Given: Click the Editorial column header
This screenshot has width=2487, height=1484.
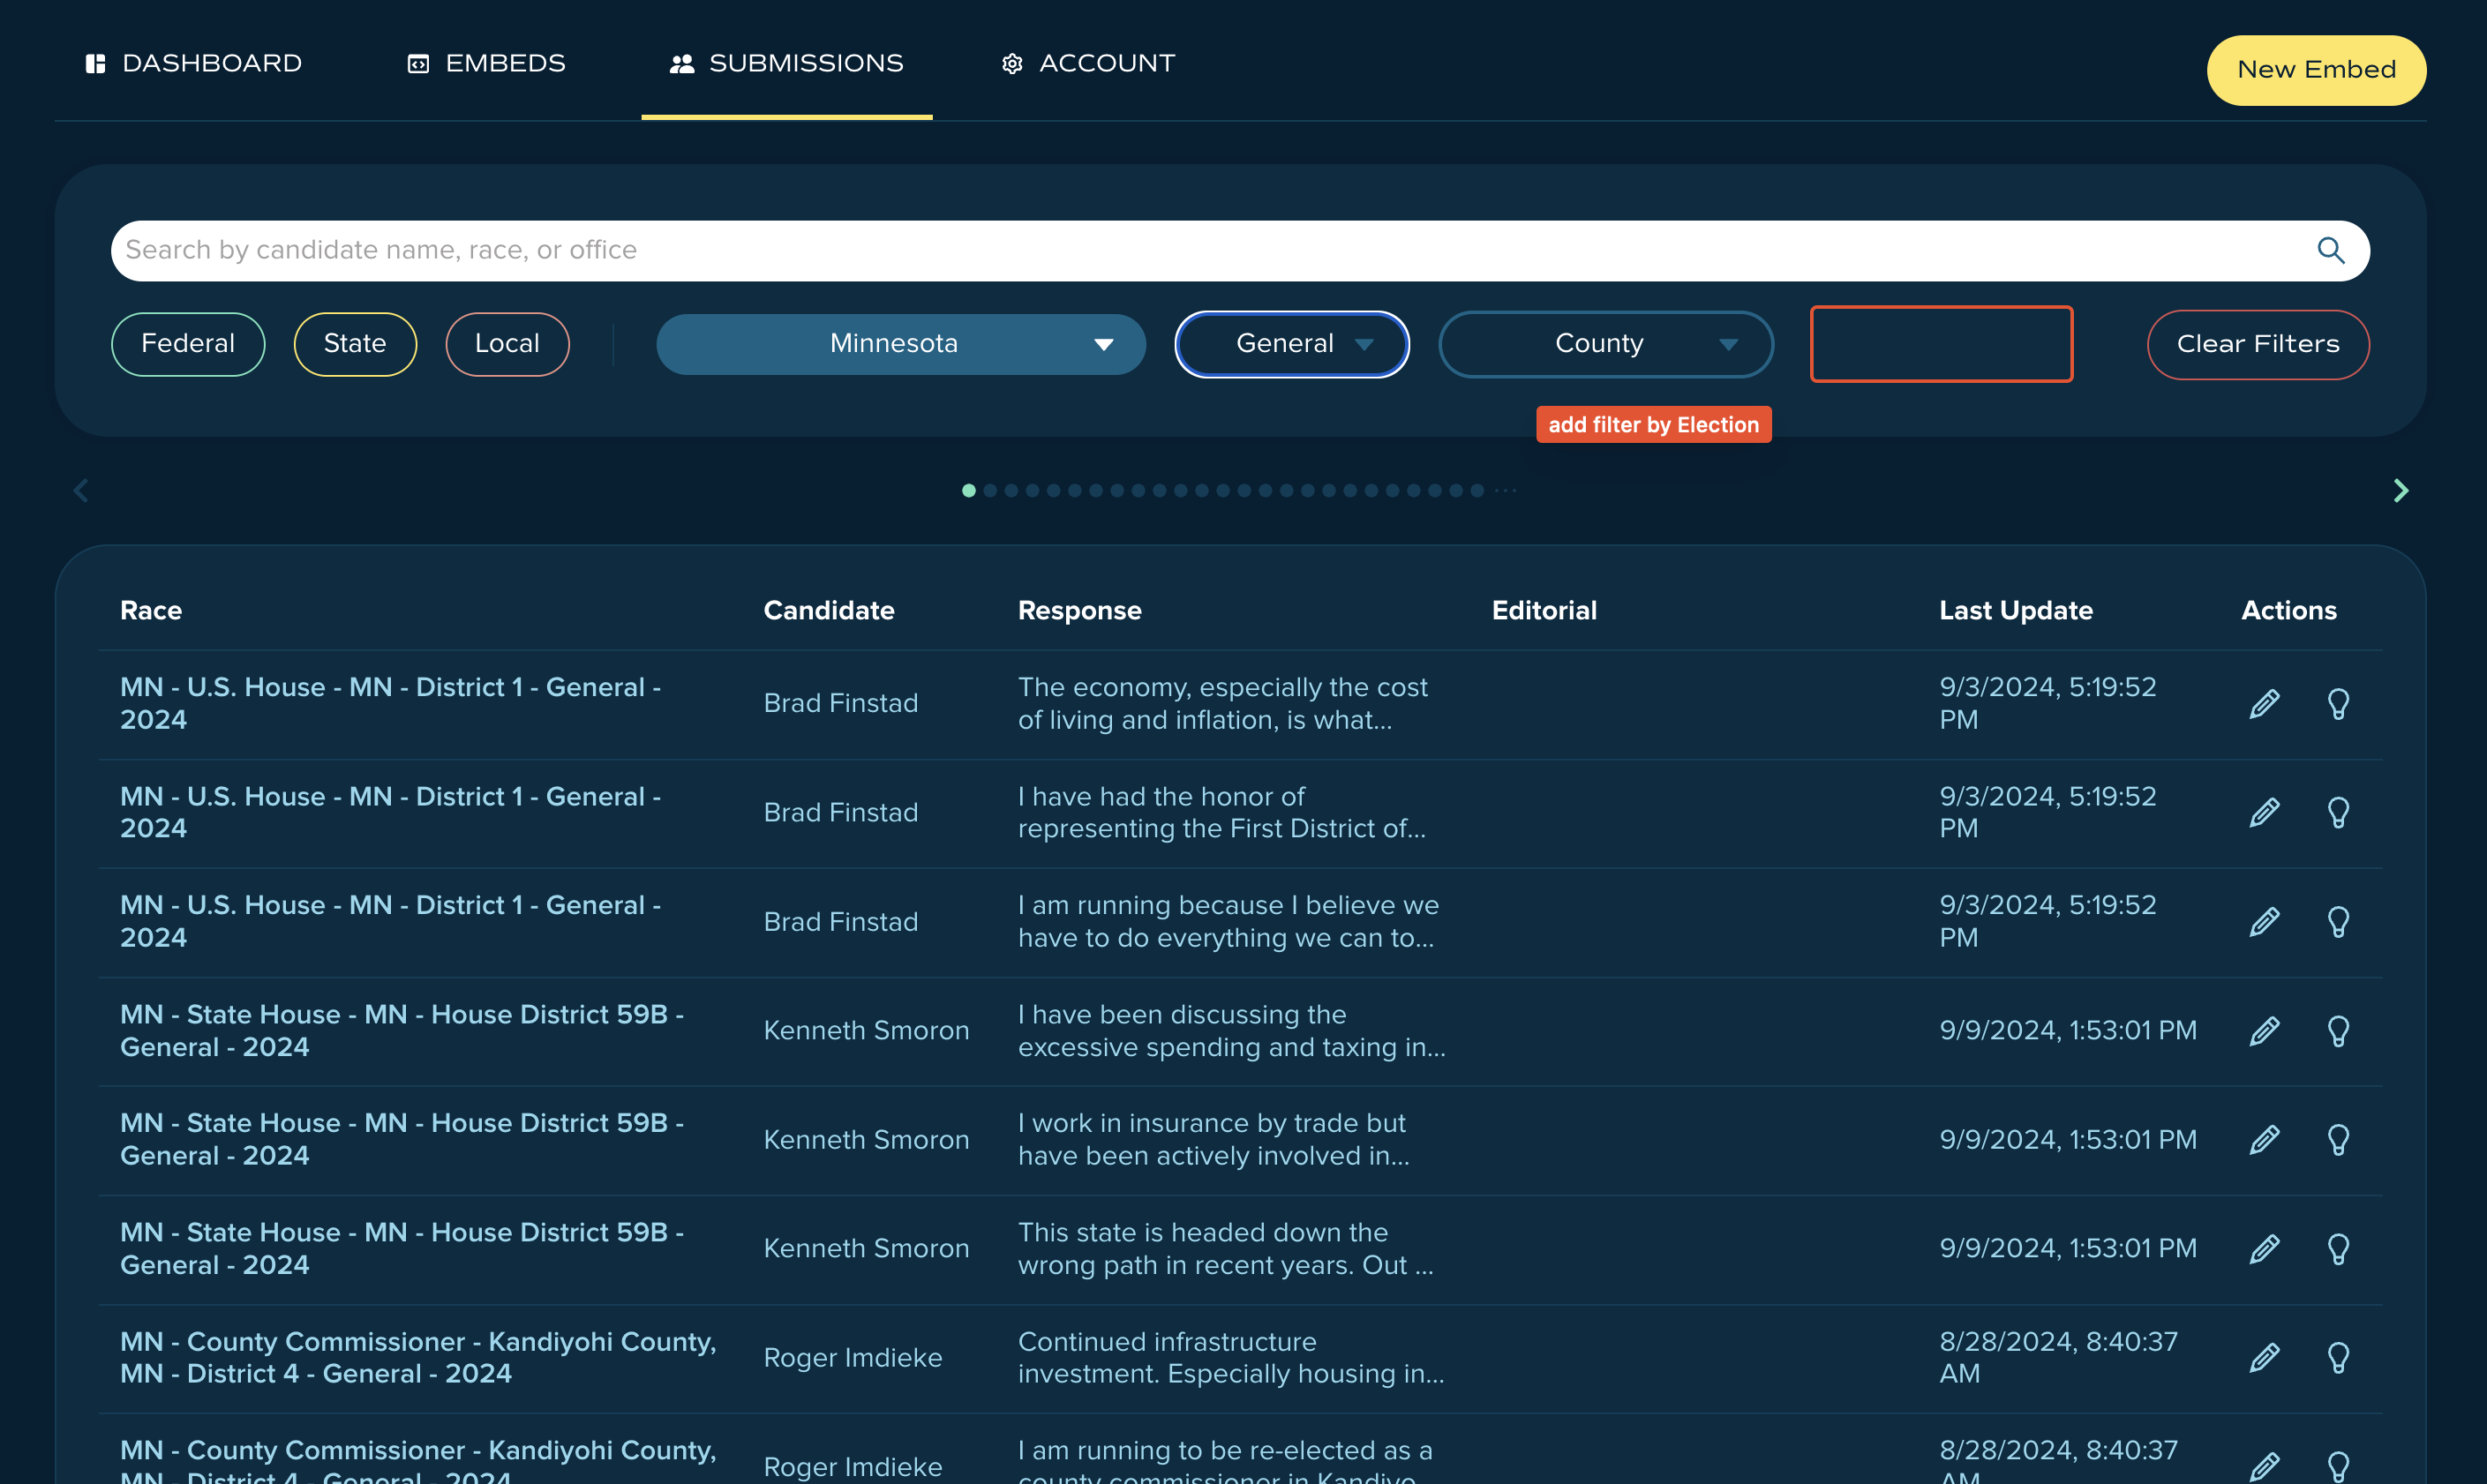Looking at the screenshot, I should (x=1544, y=610).
